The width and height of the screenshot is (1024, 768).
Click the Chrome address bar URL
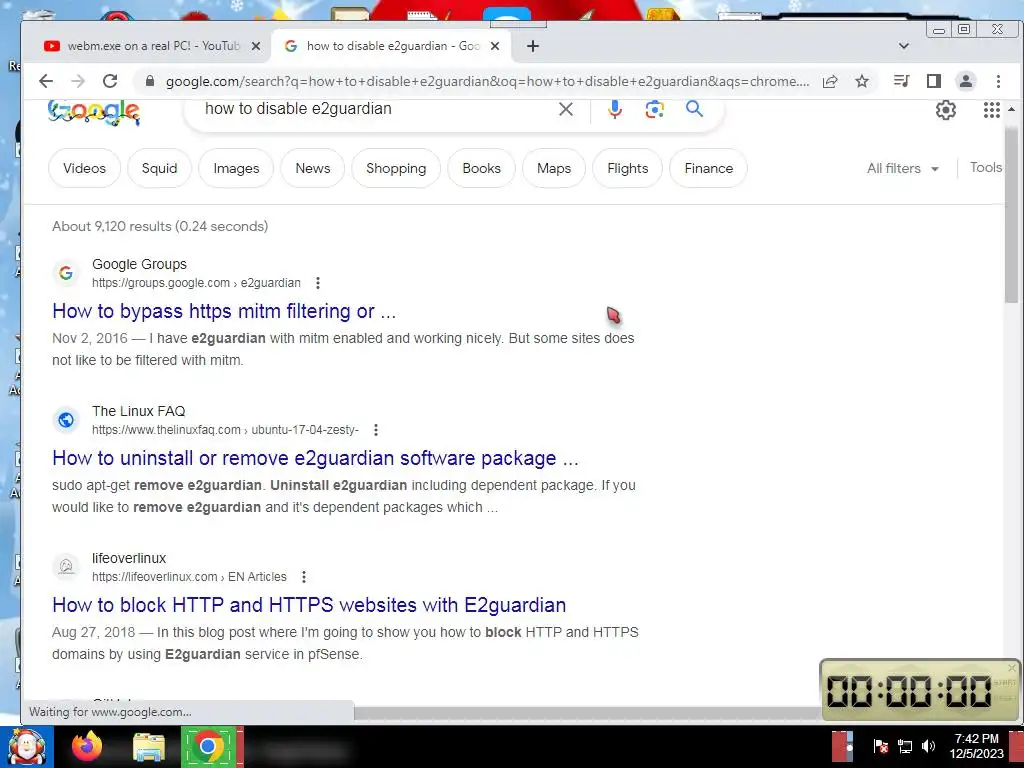[x=487, y=81]
